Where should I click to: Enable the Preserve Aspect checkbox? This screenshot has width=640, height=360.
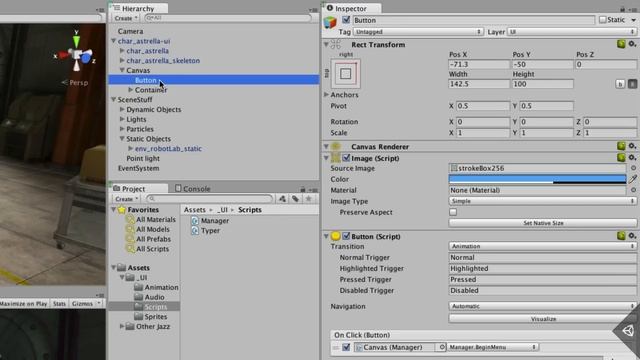(x=453, y=212)
